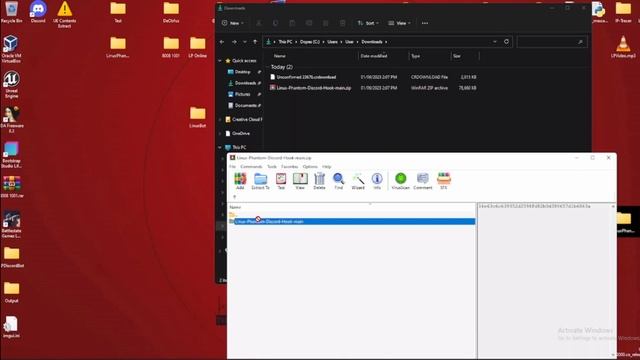
Task: Sort by Name column header in WinRAR
Action: pyautogui.click(x=235, y=207)
